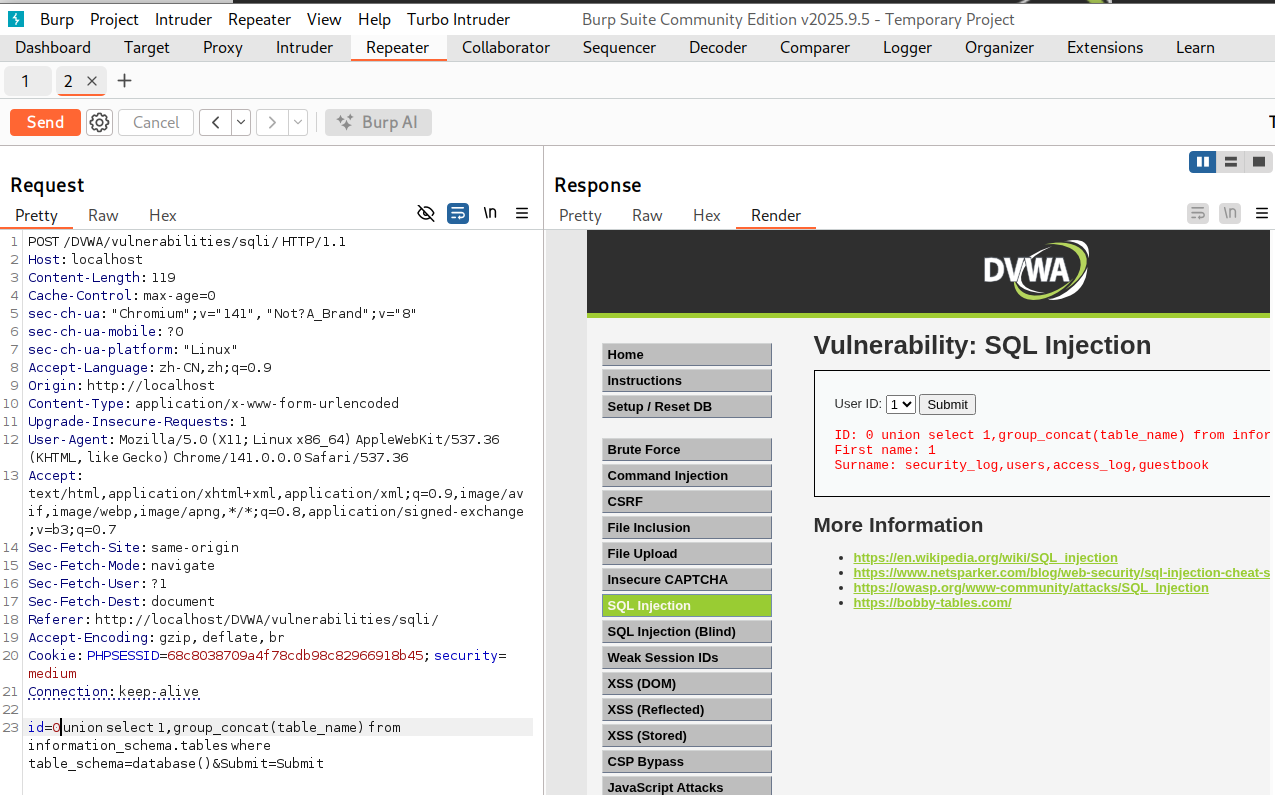
Task: Open the View menu
Action: pyautogui.click(x=324, y=19)
